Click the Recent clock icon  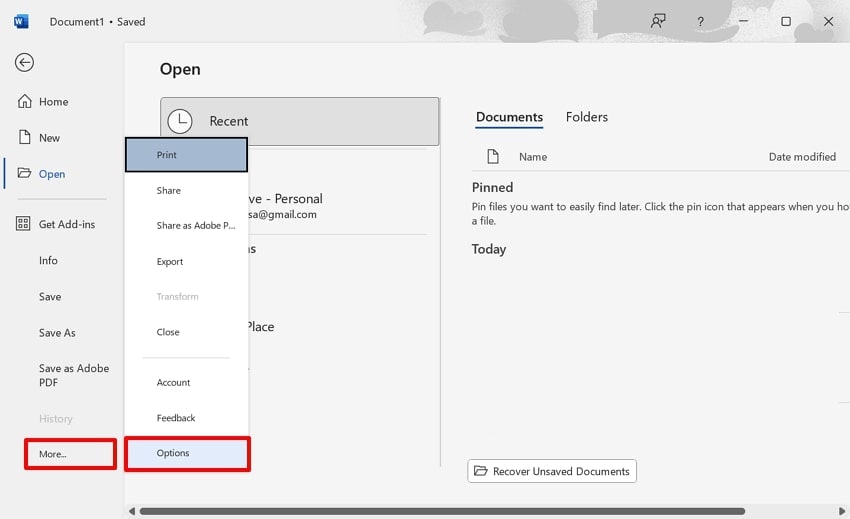pyautogui.click(x=180, y=121)
